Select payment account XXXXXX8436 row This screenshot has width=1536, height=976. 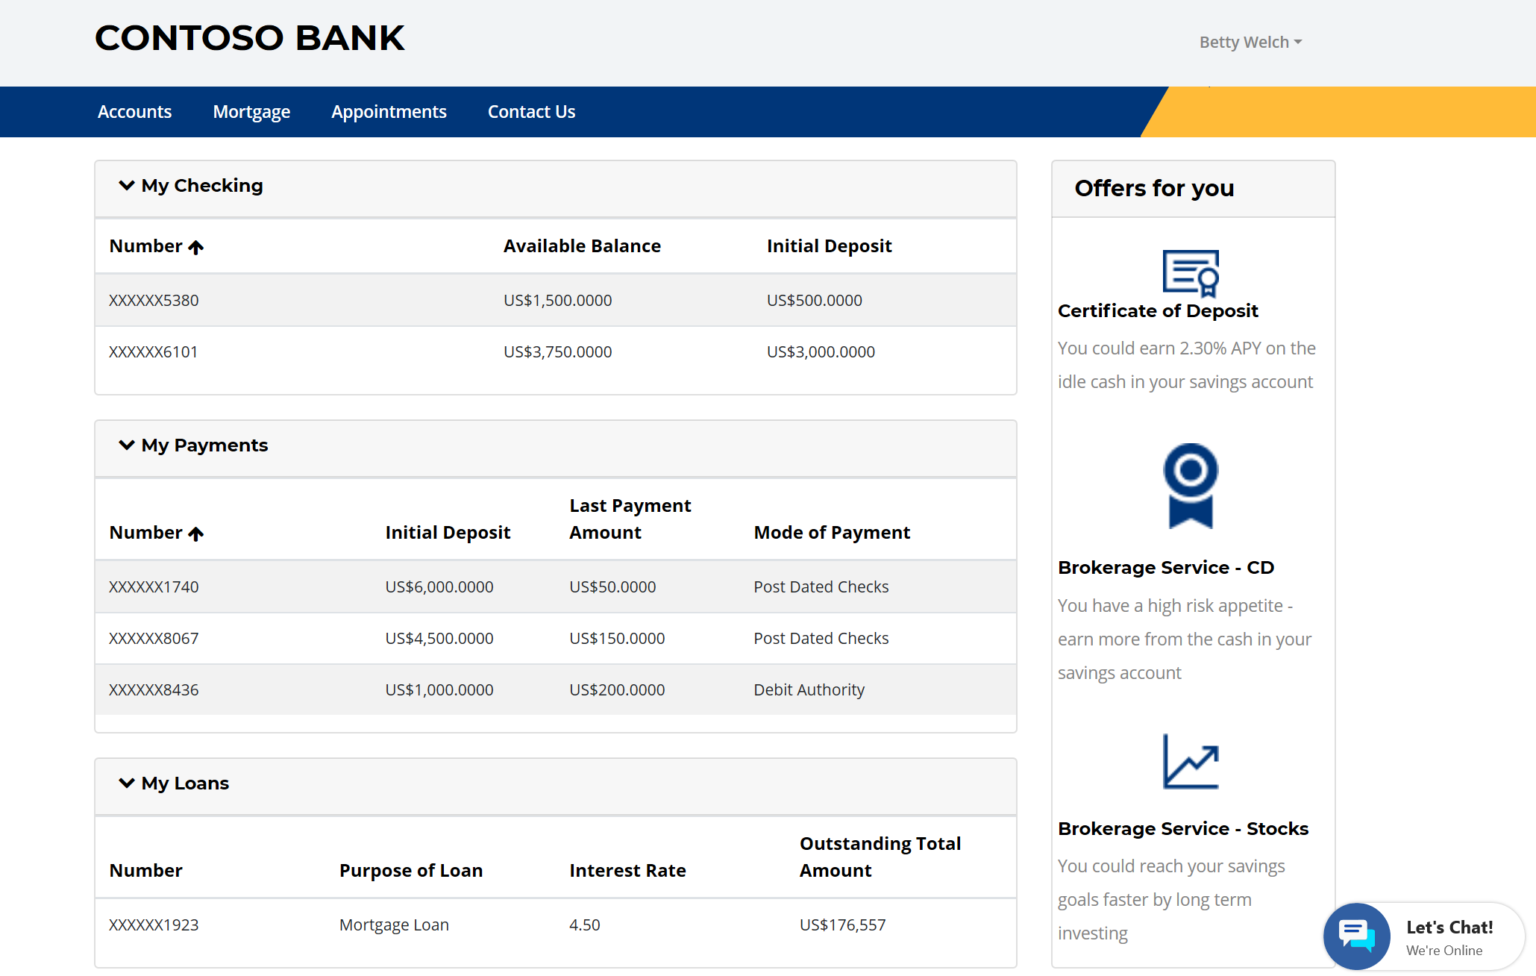click(400, 689)
